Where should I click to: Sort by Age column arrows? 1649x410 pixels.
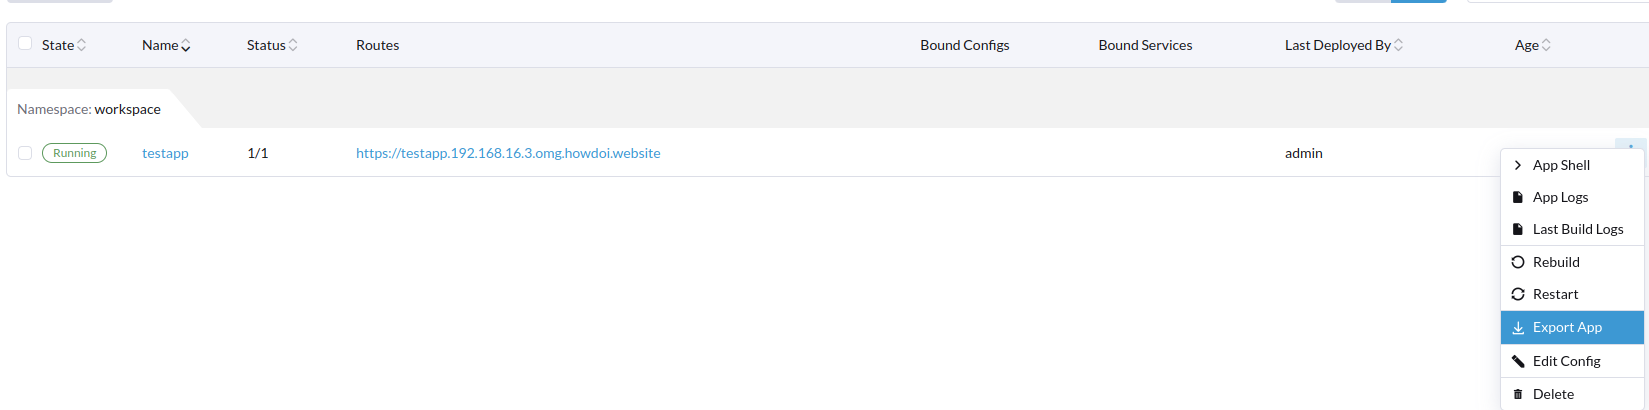[x=1546, y=45]
